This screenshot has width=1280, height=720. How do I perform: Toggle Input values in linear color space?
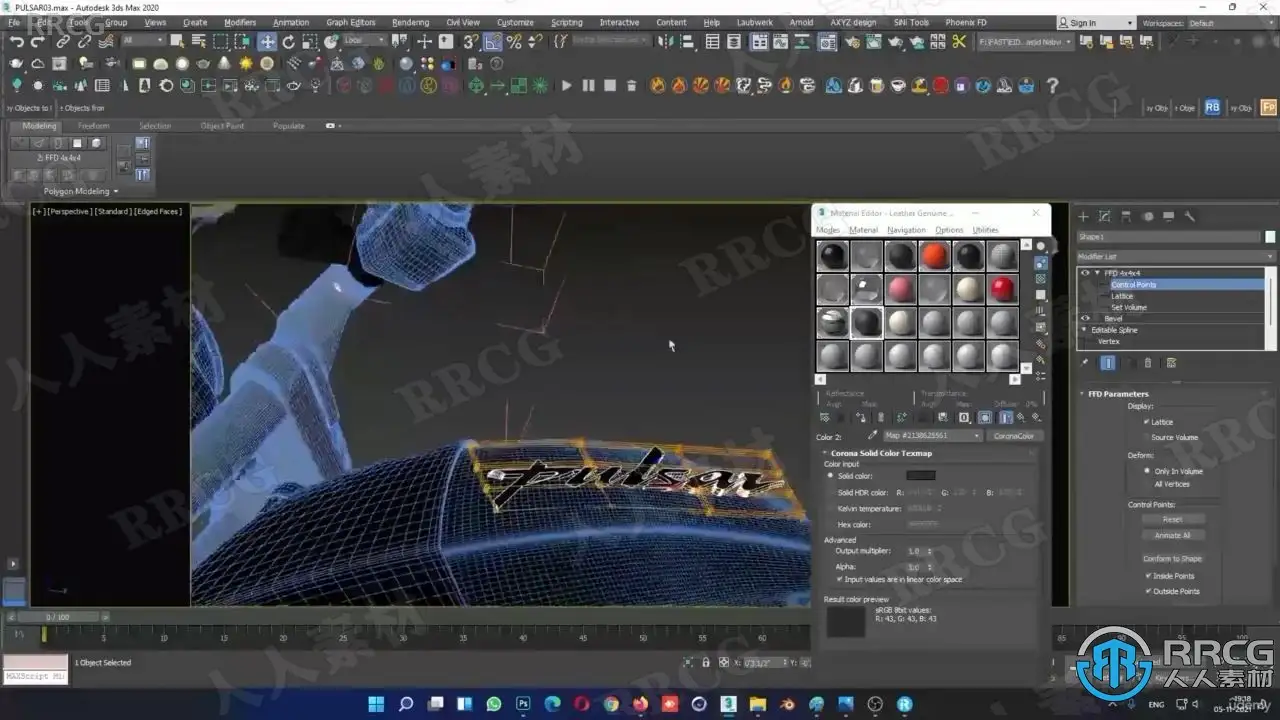click(838, 579)
